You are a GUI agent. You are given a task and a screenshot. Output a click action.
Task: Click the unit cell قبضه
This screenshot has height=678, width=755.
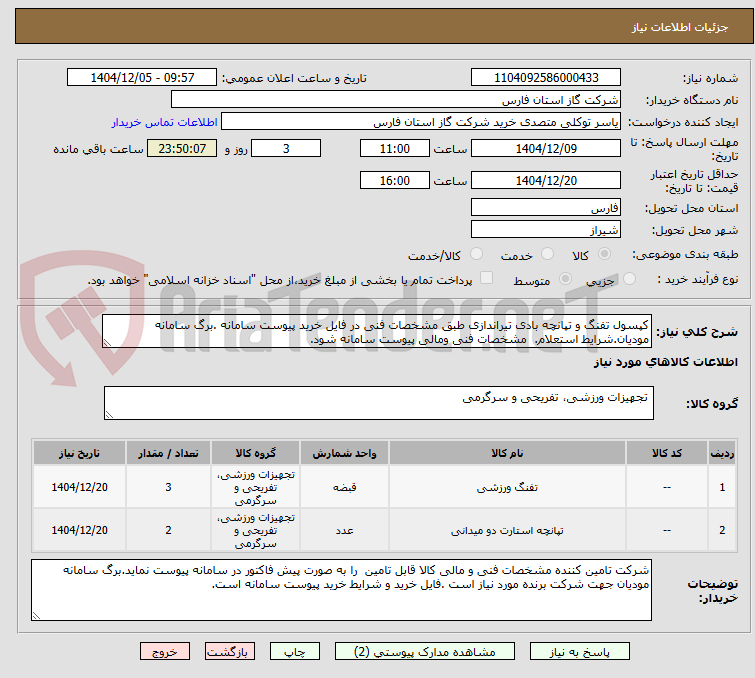344,487
